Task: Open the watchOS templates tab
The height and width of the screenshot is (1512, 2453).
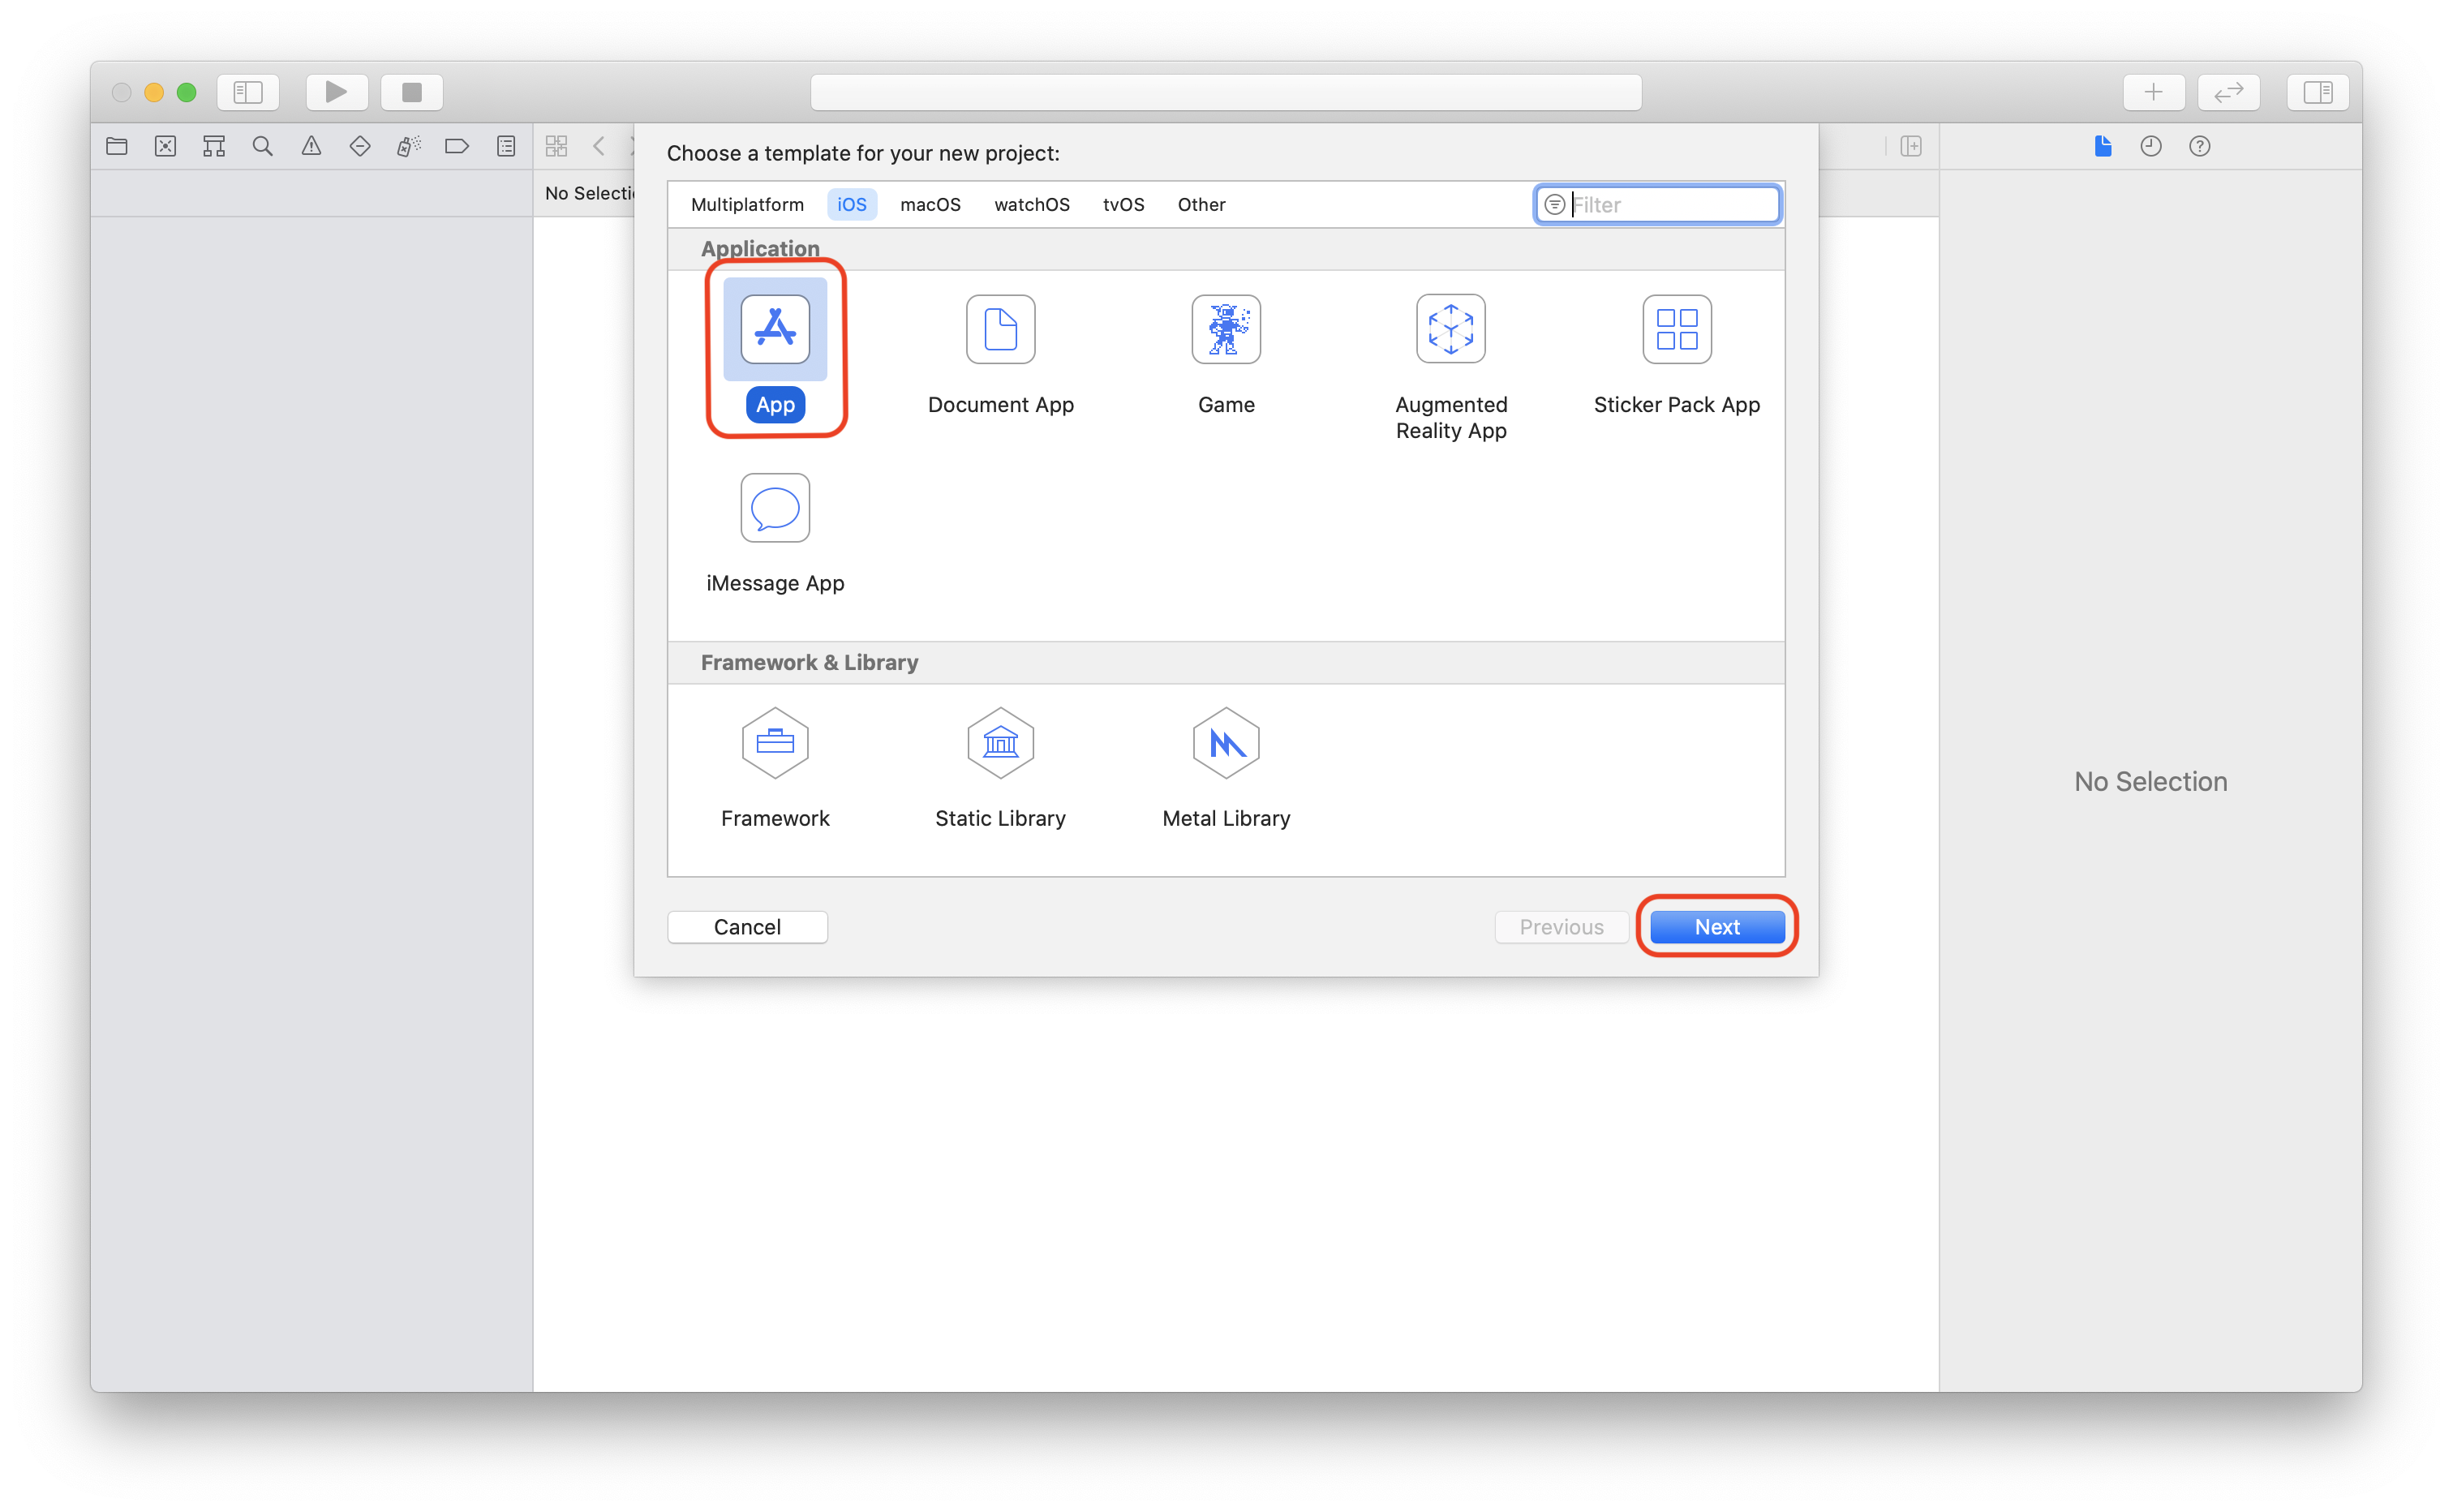Action: (x=1031, y=204)
